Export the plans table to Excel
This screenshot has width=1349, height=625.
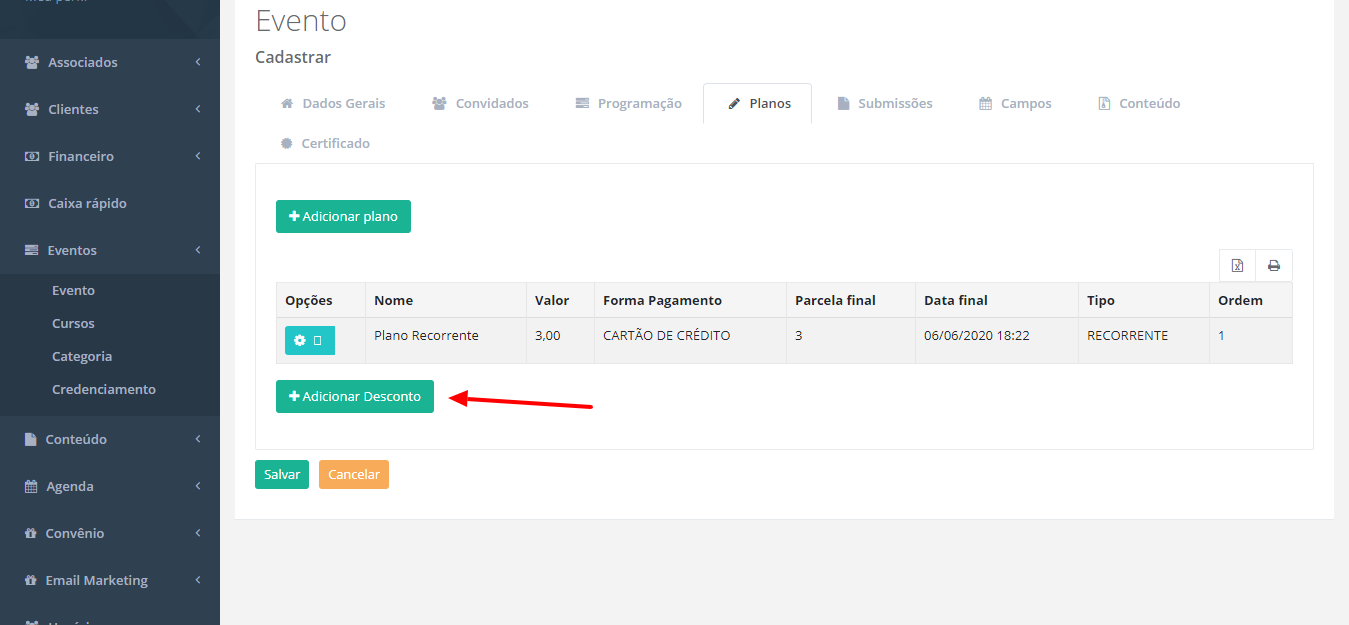point(1237,266)
